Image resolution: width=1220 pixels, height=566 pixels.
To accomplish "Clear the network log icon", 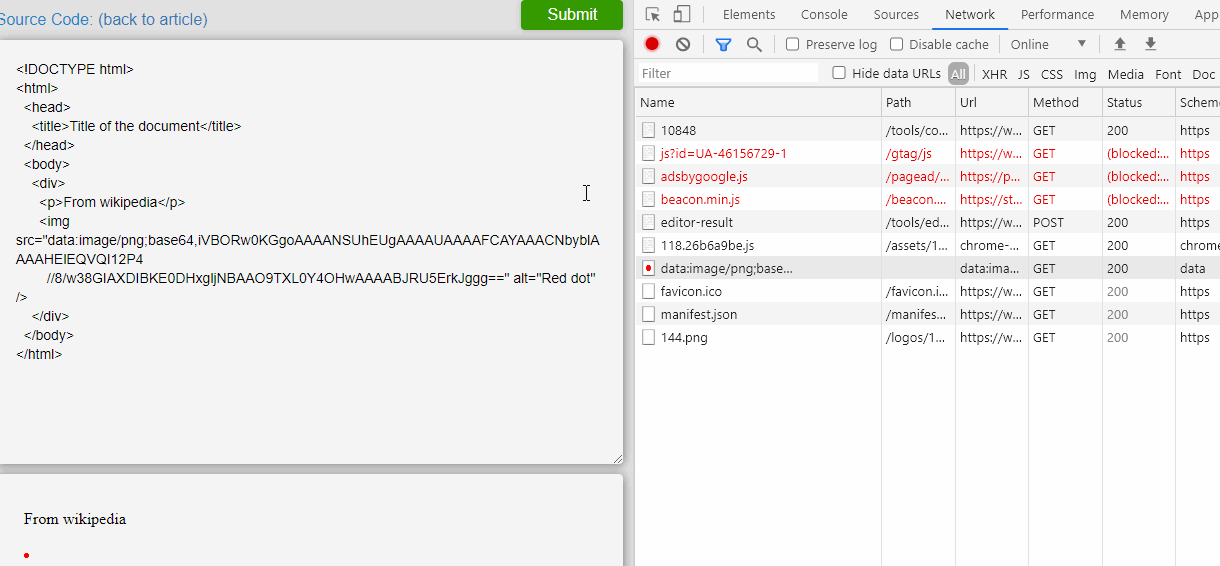I will coord(683,44).
